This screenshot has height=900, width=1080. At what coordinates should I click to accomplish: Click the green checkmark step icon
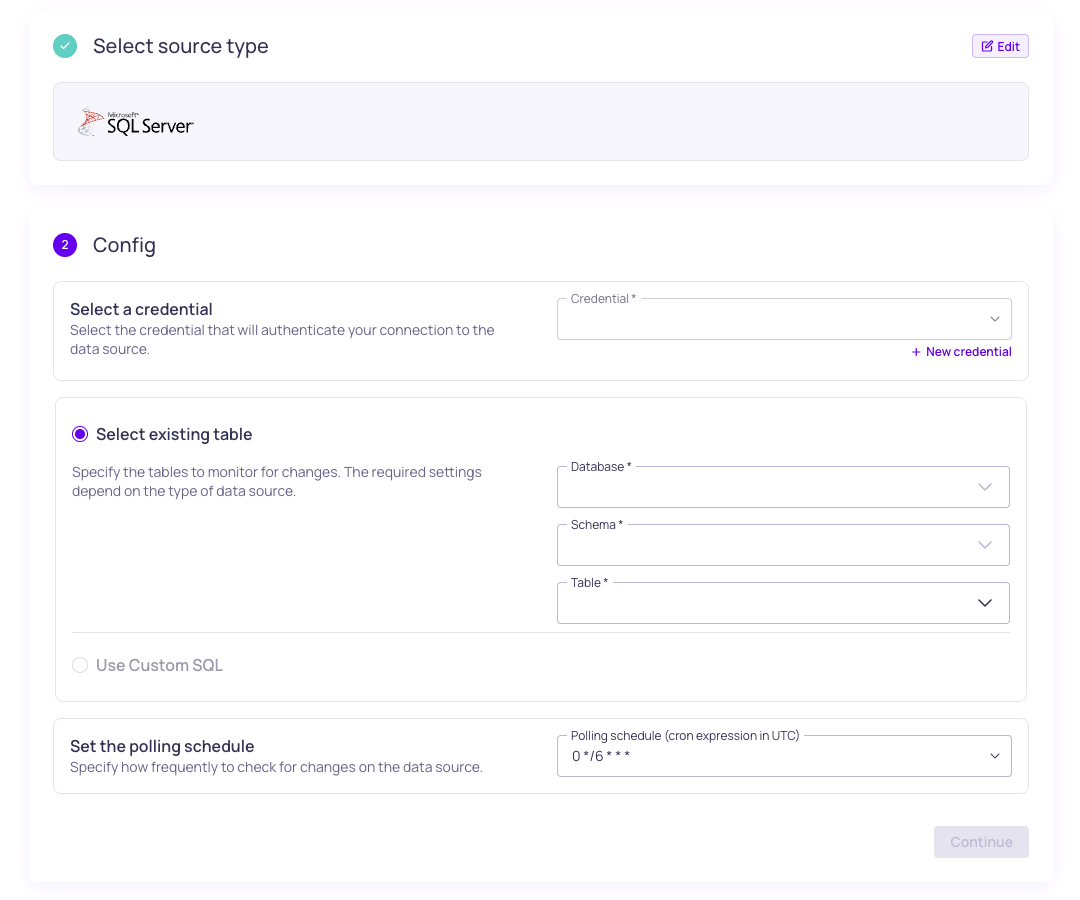coord(65,46)
